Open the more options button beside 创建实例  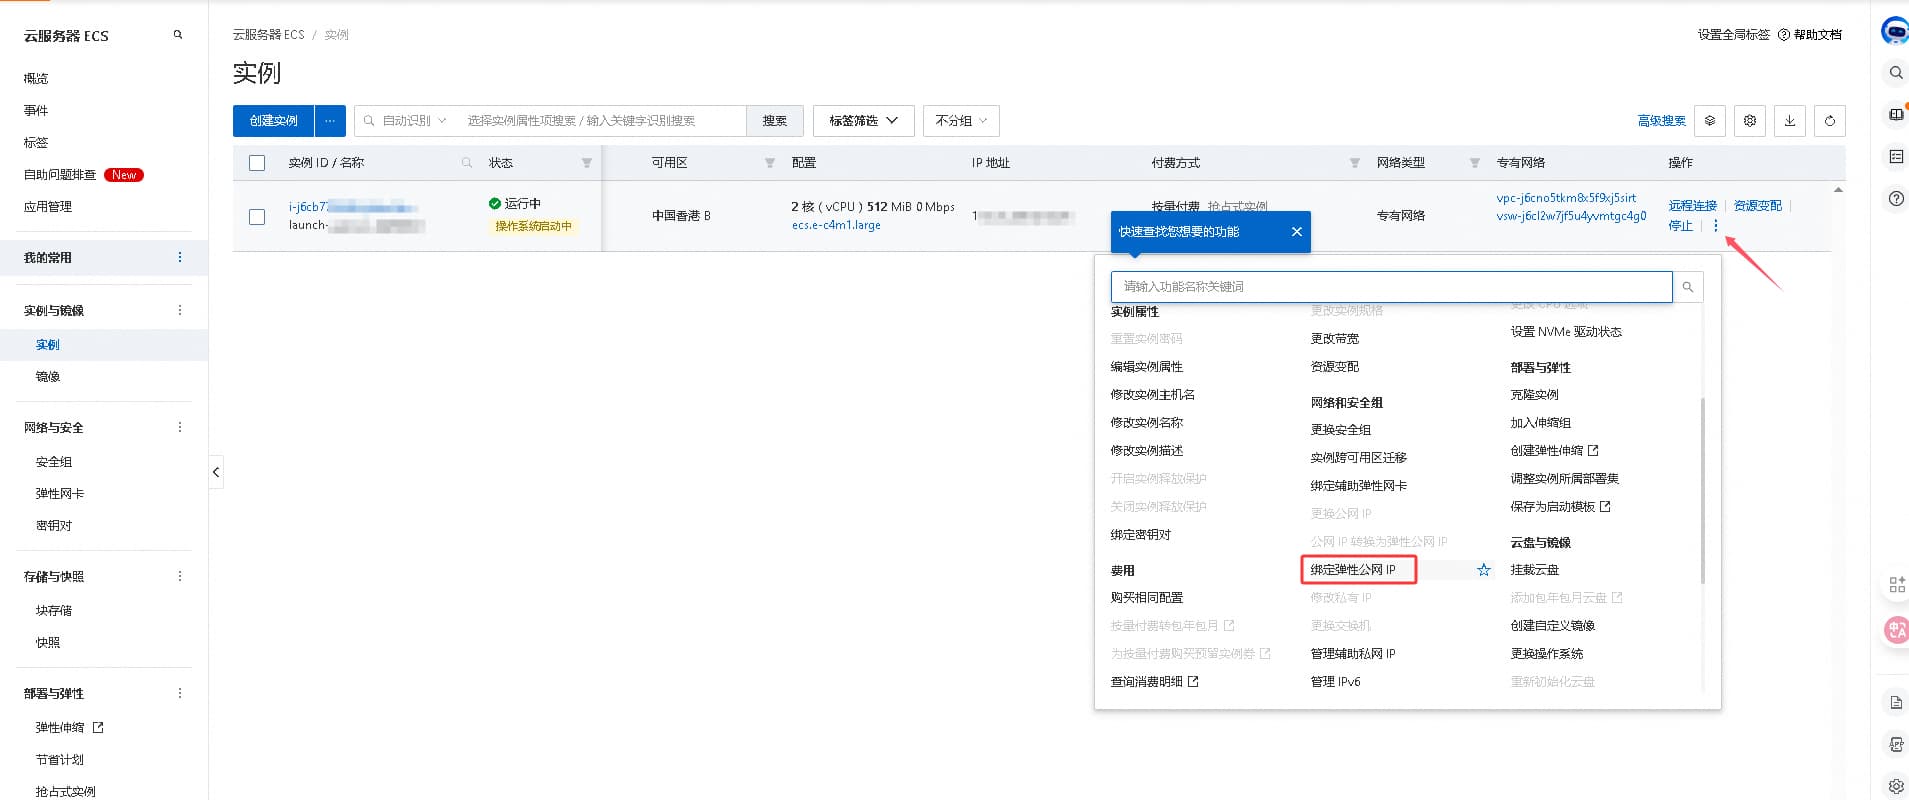[x=330, y=121]
